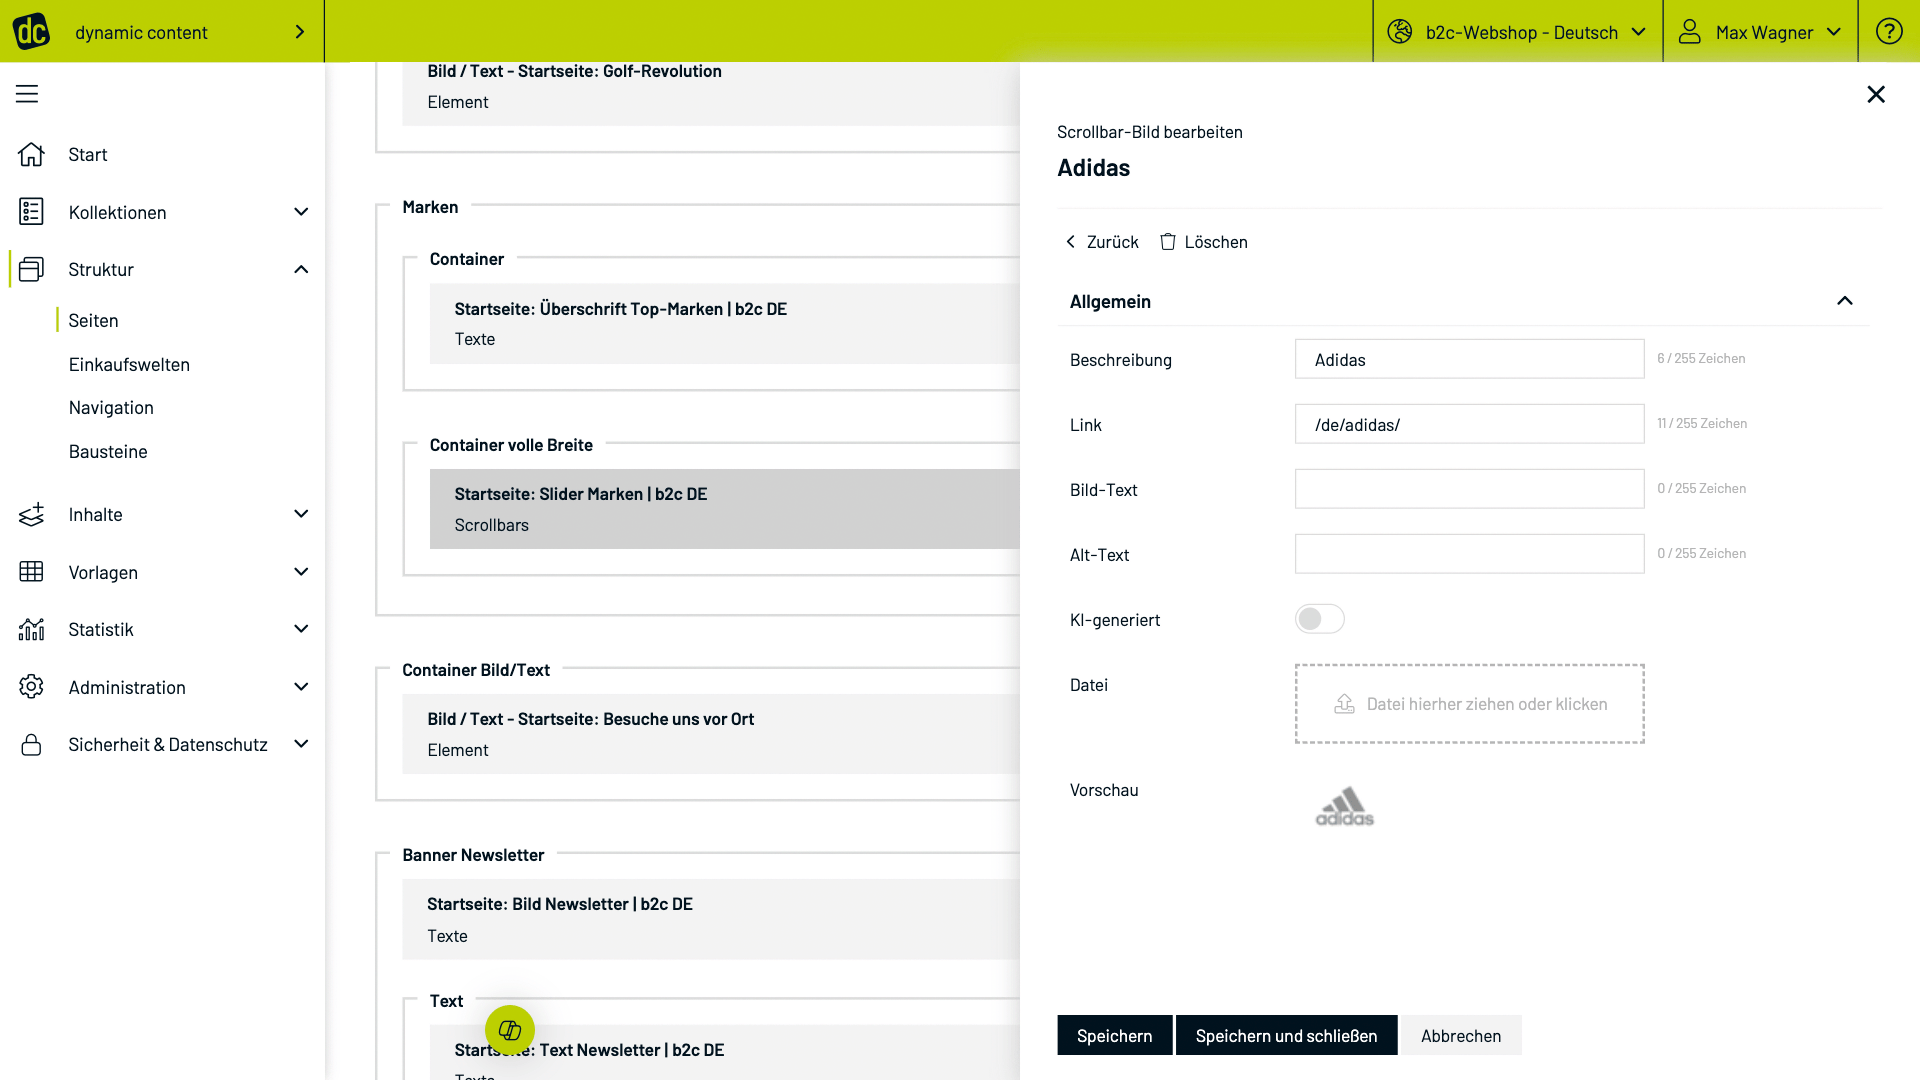Close the Scrollbar-Bild edit panel

click(x=1876, y=94)
